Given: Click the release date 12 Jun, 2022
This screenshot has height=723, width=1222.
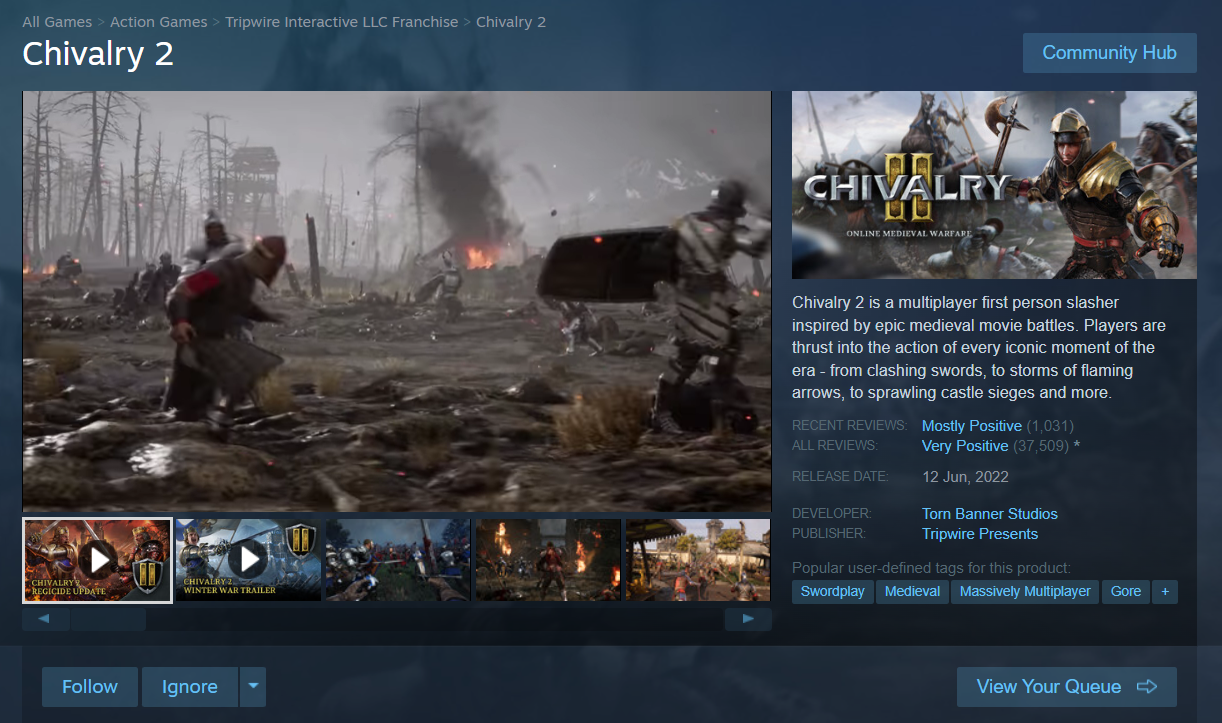Looking at the screenshot, I should pos(965,477).
